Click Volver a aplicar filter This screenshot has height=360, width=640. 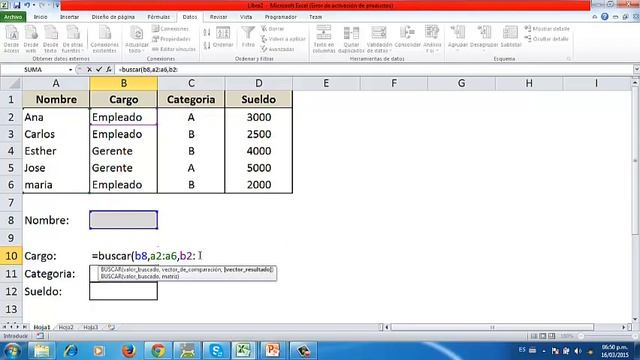click(x=283, y=39)
